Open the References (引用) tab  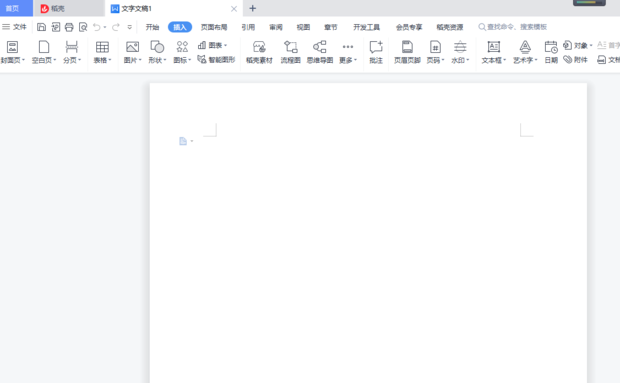(x=248, y=27)
